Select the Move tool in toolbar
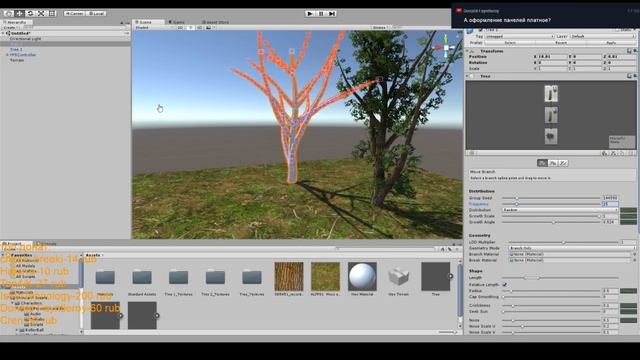The image size is (640, 360). tap(19, 13)
